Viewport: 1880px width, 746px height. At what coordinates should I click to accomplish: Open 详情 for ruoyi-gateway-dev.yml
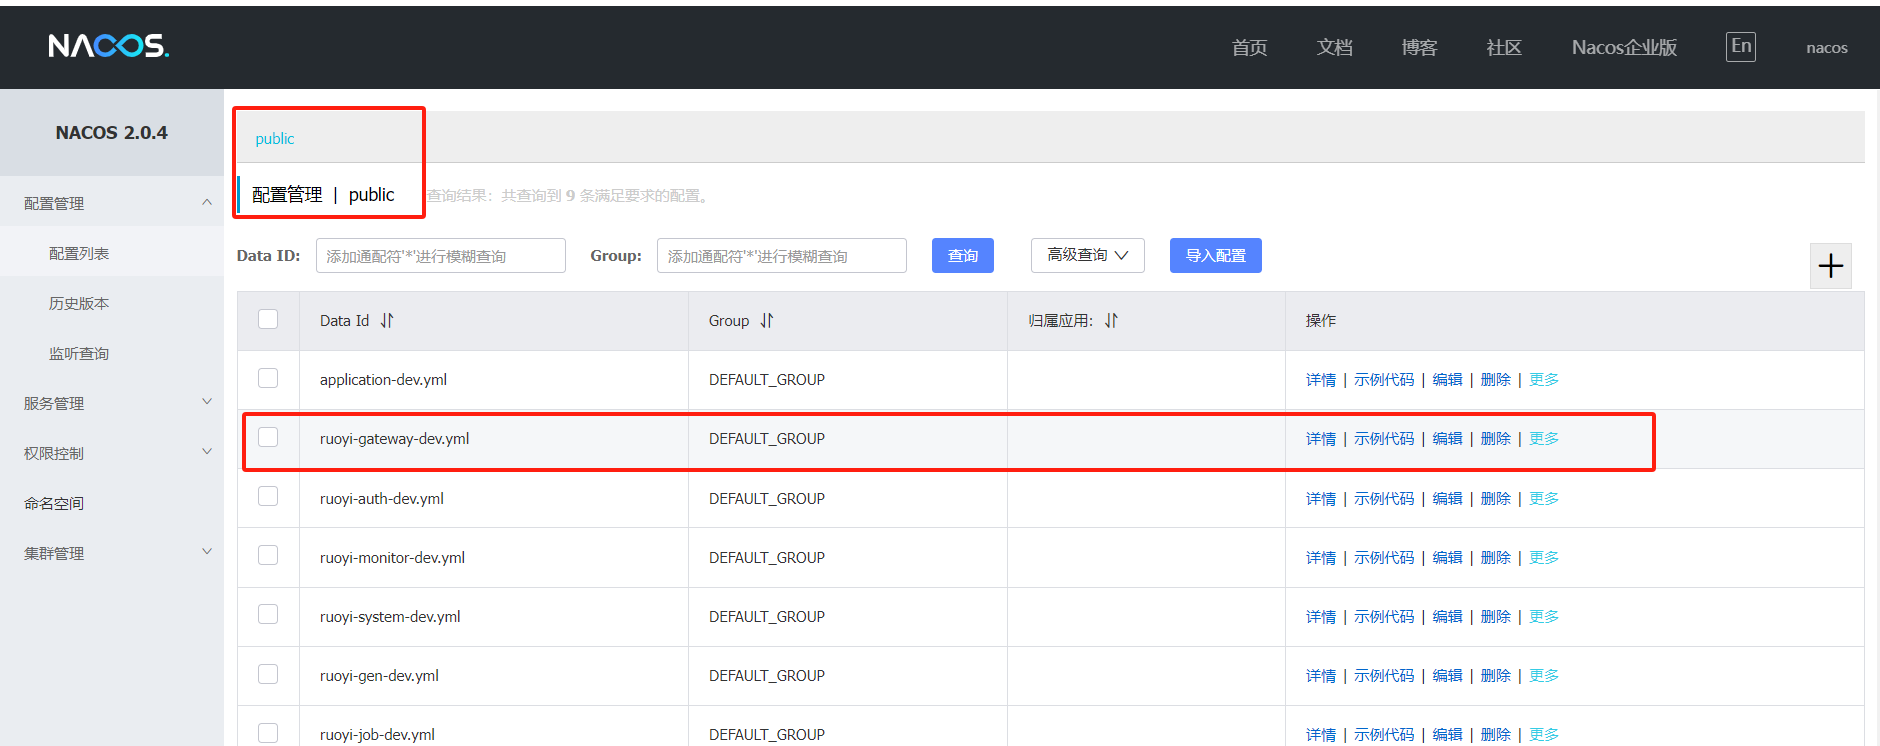click(x=1321, y=439)
